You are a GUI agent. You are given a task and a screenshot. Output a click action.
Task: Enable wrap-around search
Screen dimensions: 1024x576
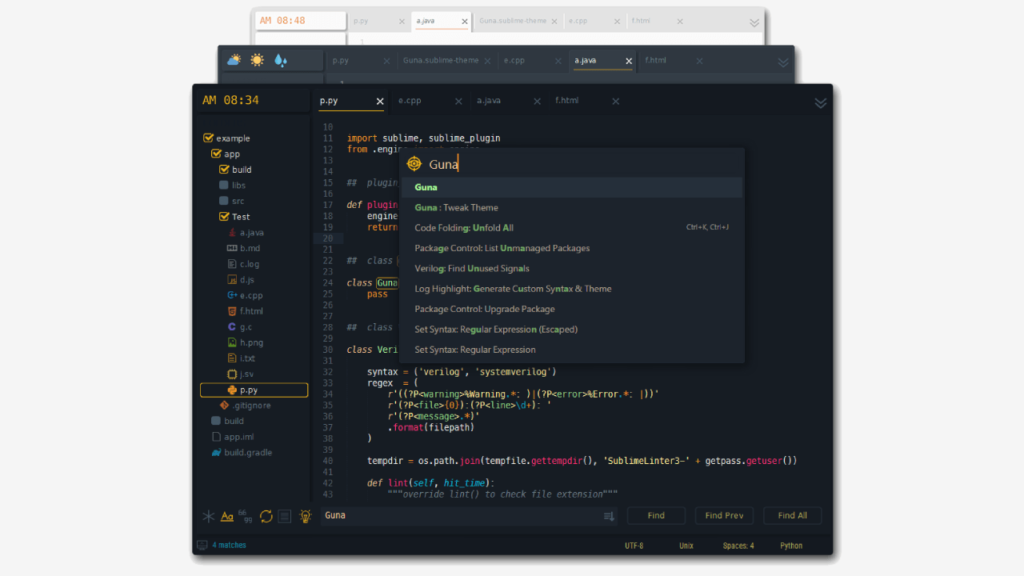267,516
